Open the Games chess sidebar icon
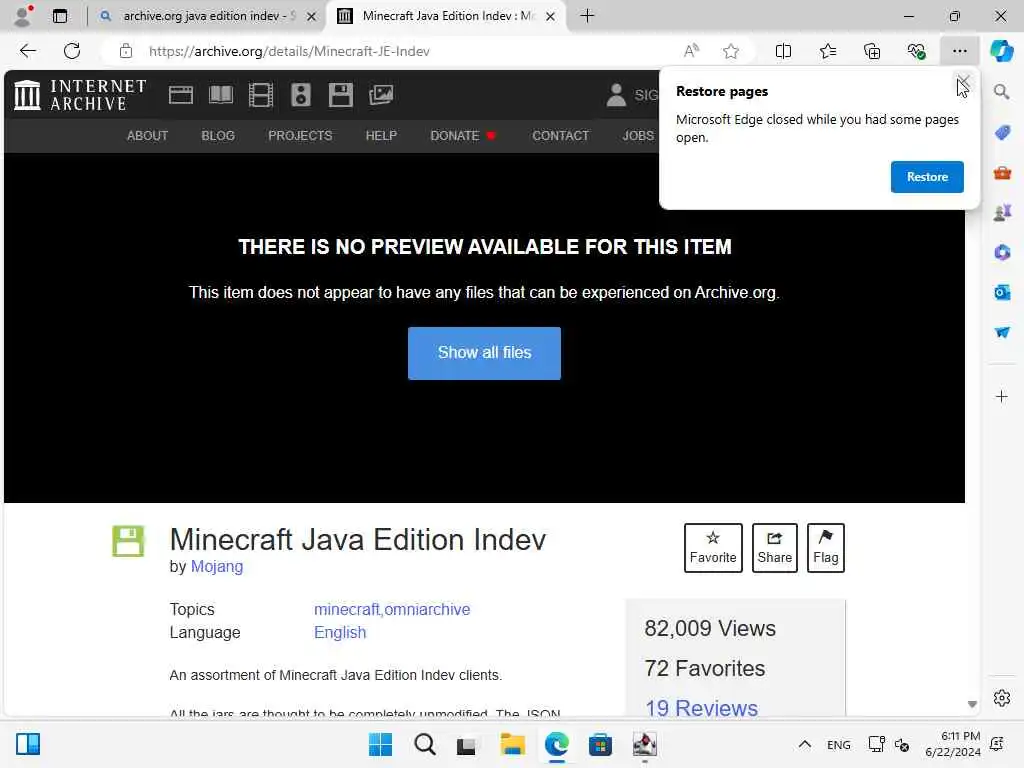 [x=1002, y=212]
